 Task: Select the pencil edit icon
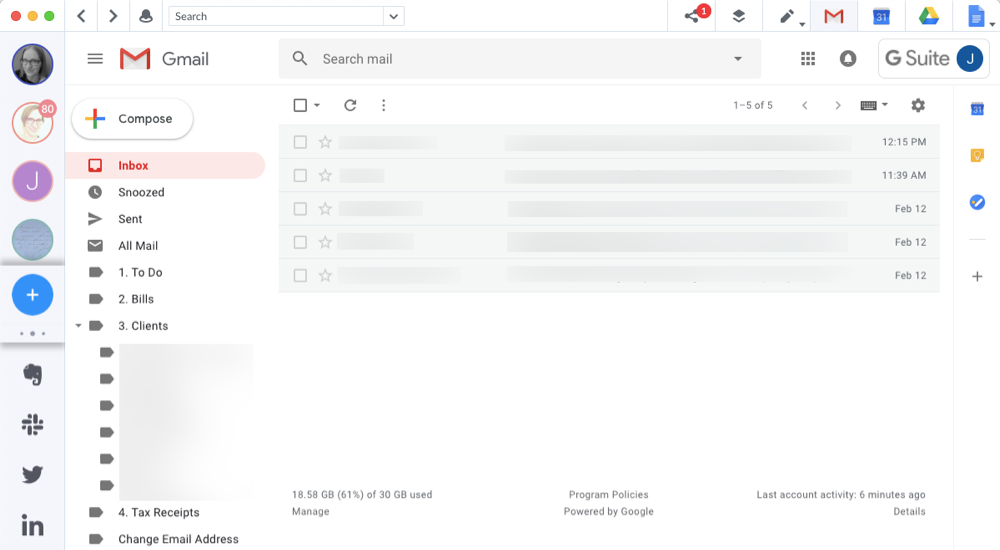(x=786, y=16)
